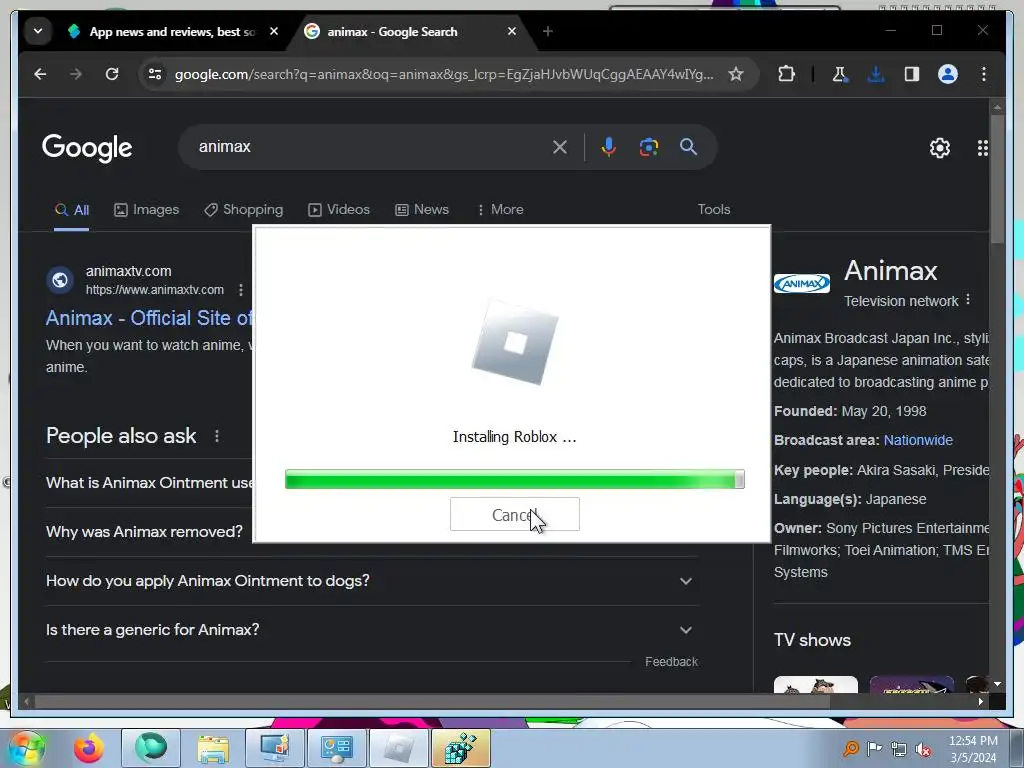Click the Google logo
The image size is (1024, 768).
click(87, 148)
